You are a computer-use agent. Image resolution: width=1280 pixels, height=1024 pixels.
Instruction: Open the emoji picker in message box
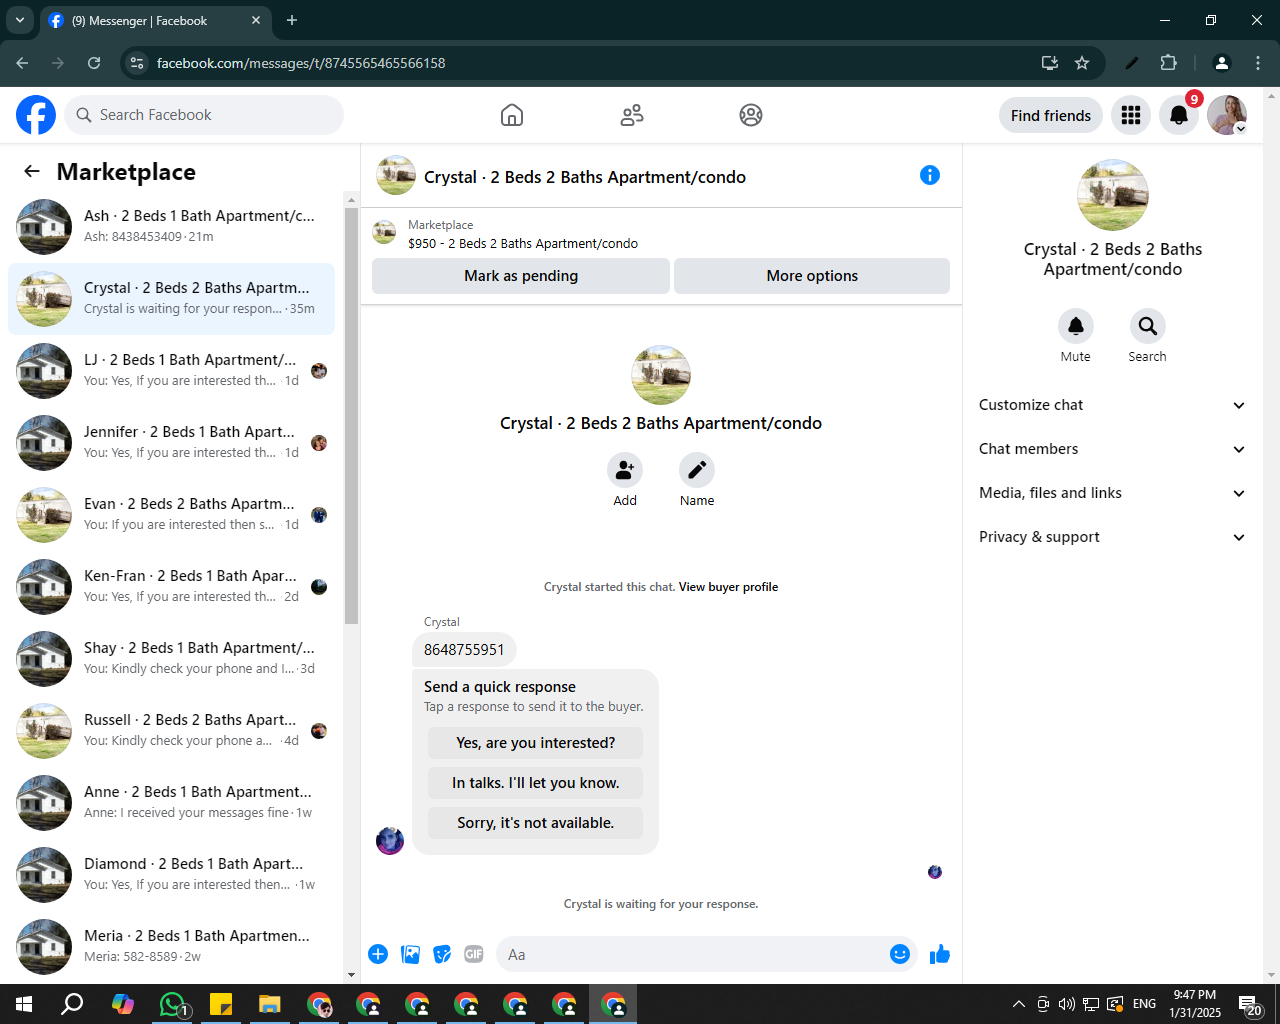click(x=900, y=954)
